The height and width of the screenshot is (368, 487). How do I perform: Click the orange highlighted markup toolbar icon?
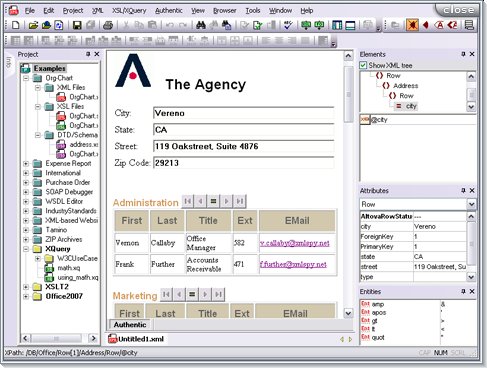click(412, 25)
